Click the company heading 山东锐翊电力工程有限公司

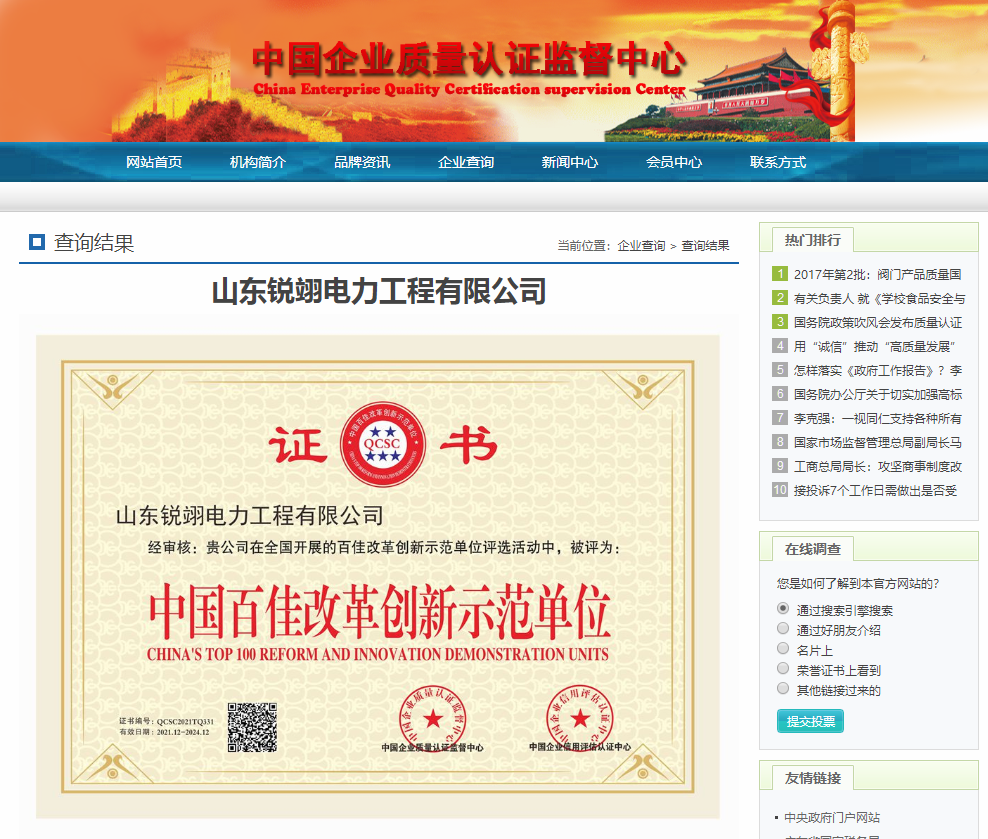[x=379, y=292]
